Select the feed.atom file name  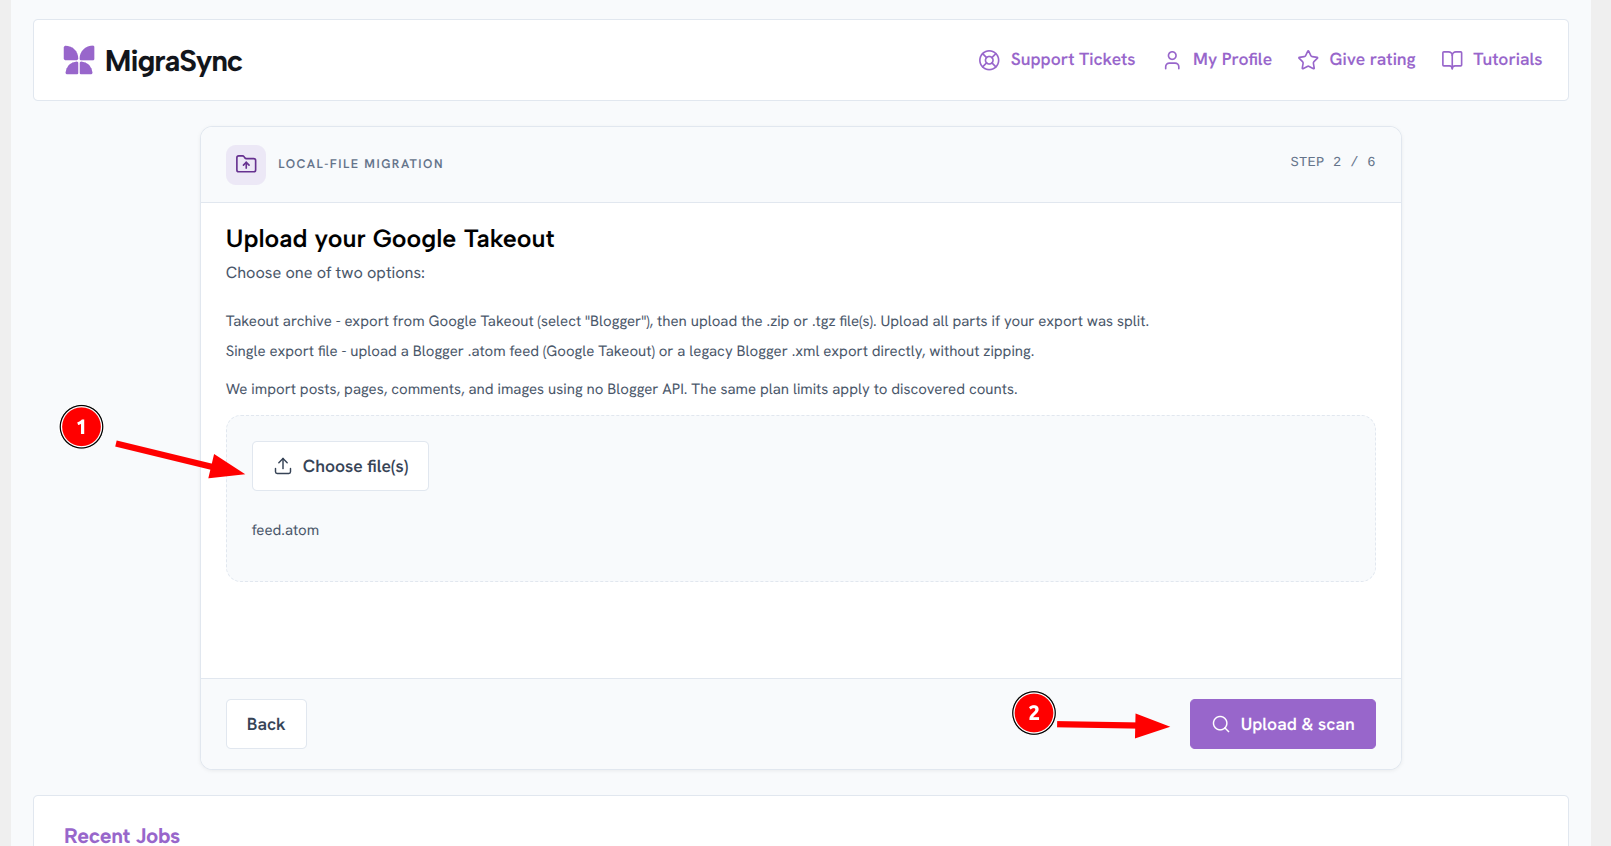point(285,530)
